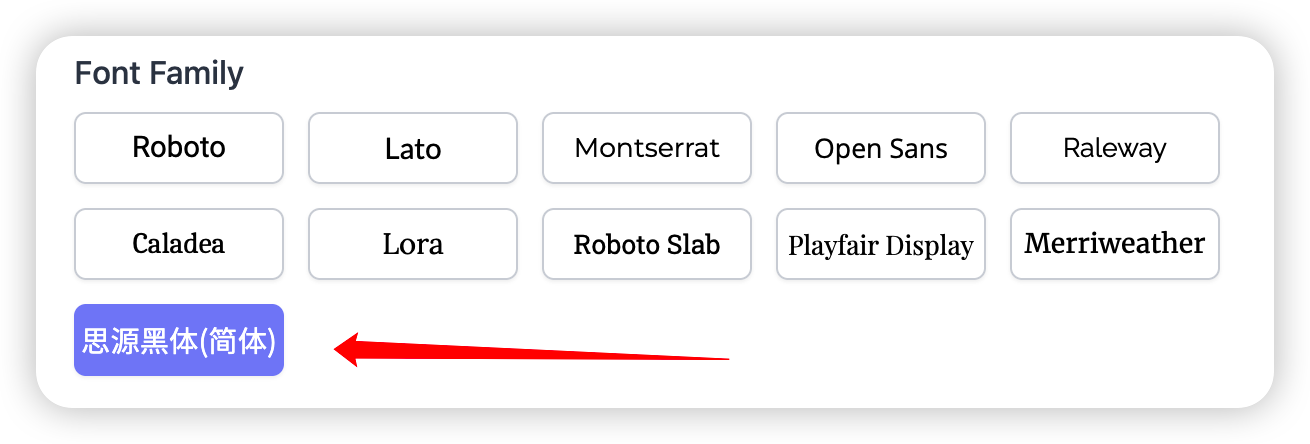This screenshot has width=1310, height=444.
Task: Use the Raleway typeface option
Action: point(1115,148)
